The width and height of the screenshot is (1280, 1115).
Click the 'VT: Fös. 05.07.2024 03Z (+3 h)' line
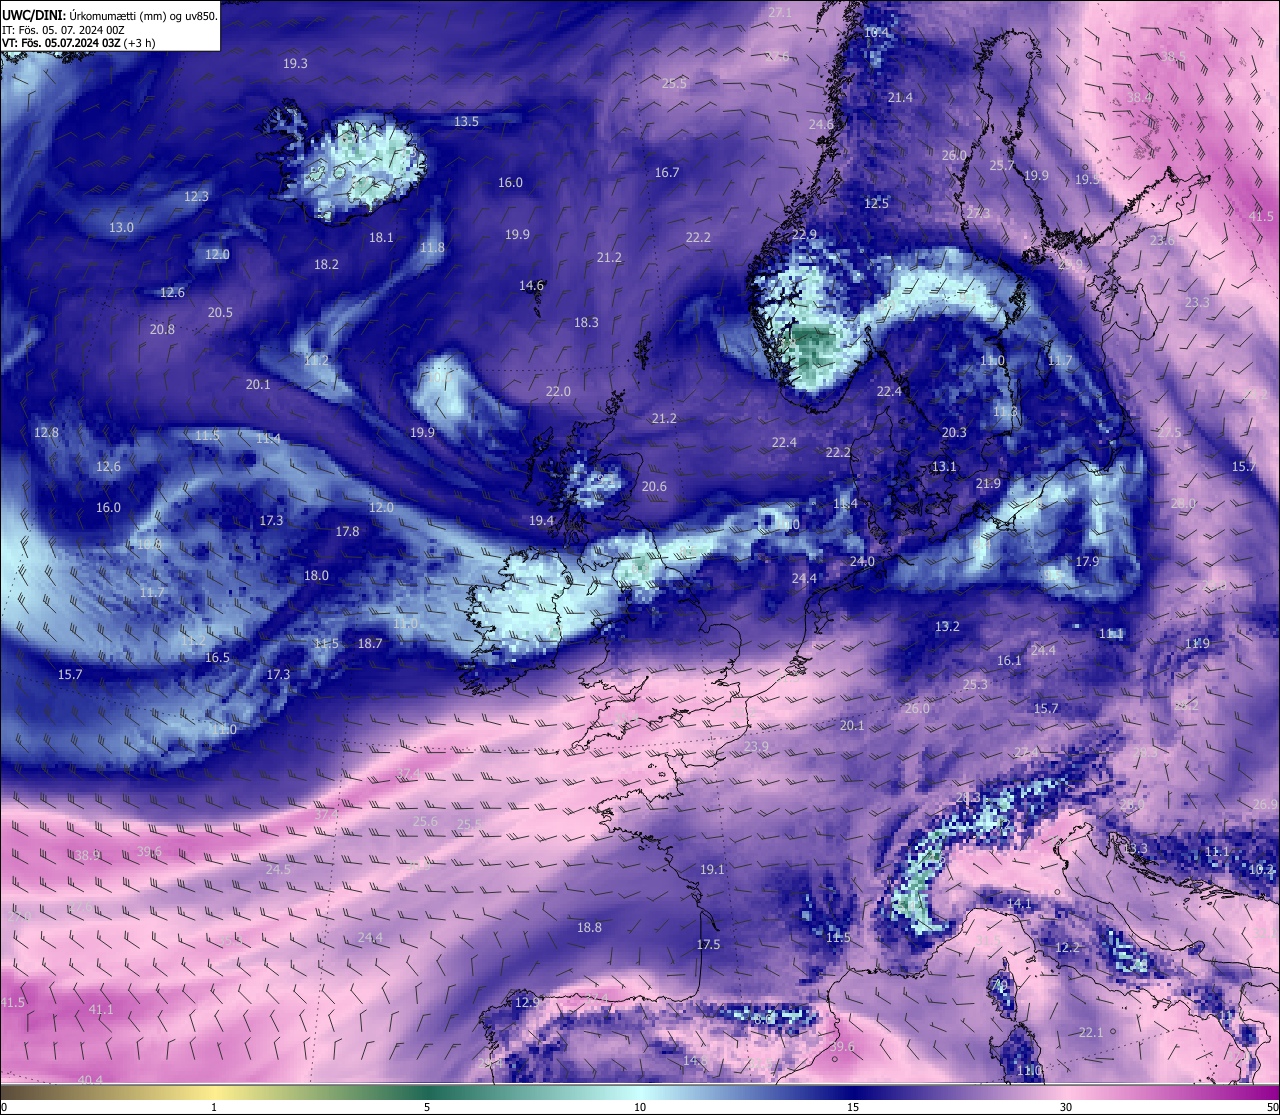[x=78, y=43]
